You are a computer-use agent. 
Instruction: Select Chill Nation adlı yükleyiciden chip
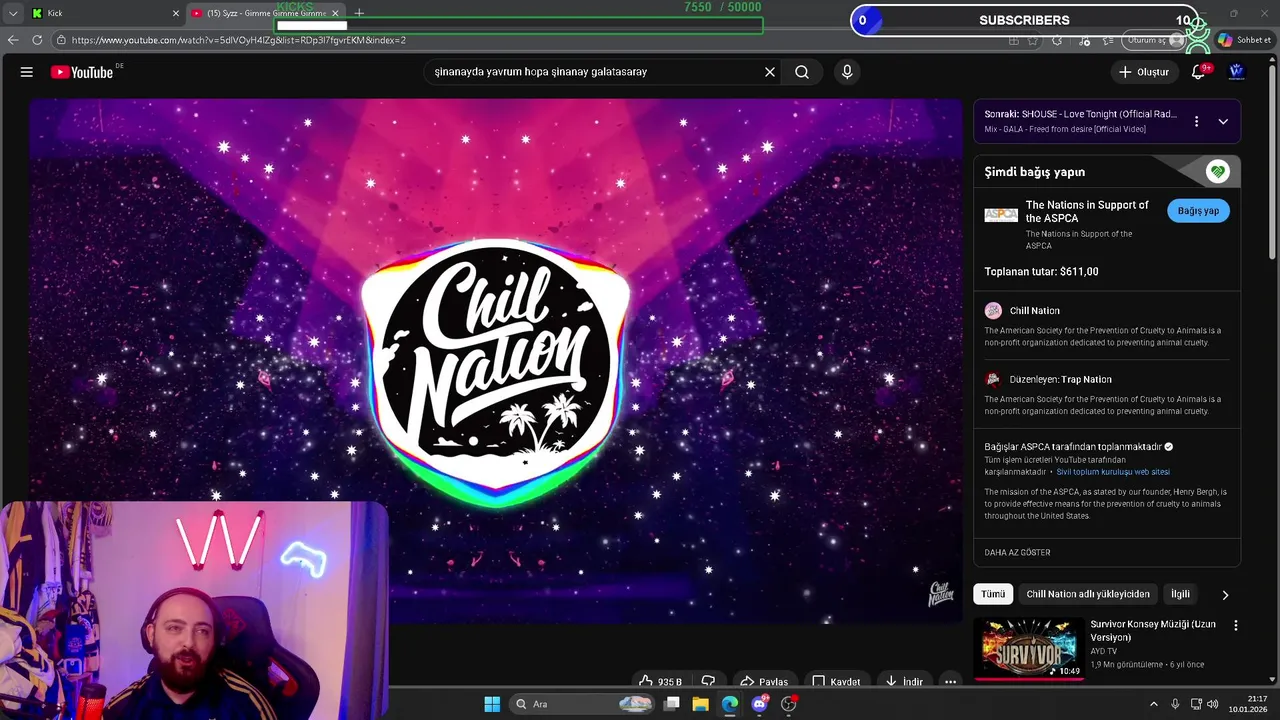(1088, 594)
